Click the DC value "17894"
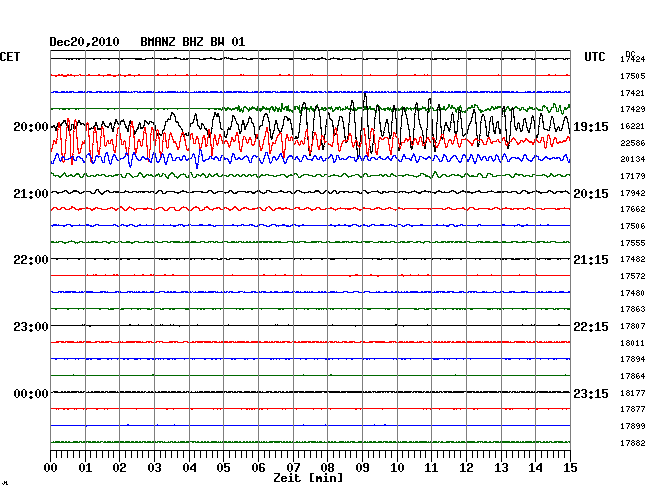Image resolution: width=650 pixels, height=494 pixels. [633, 359]
